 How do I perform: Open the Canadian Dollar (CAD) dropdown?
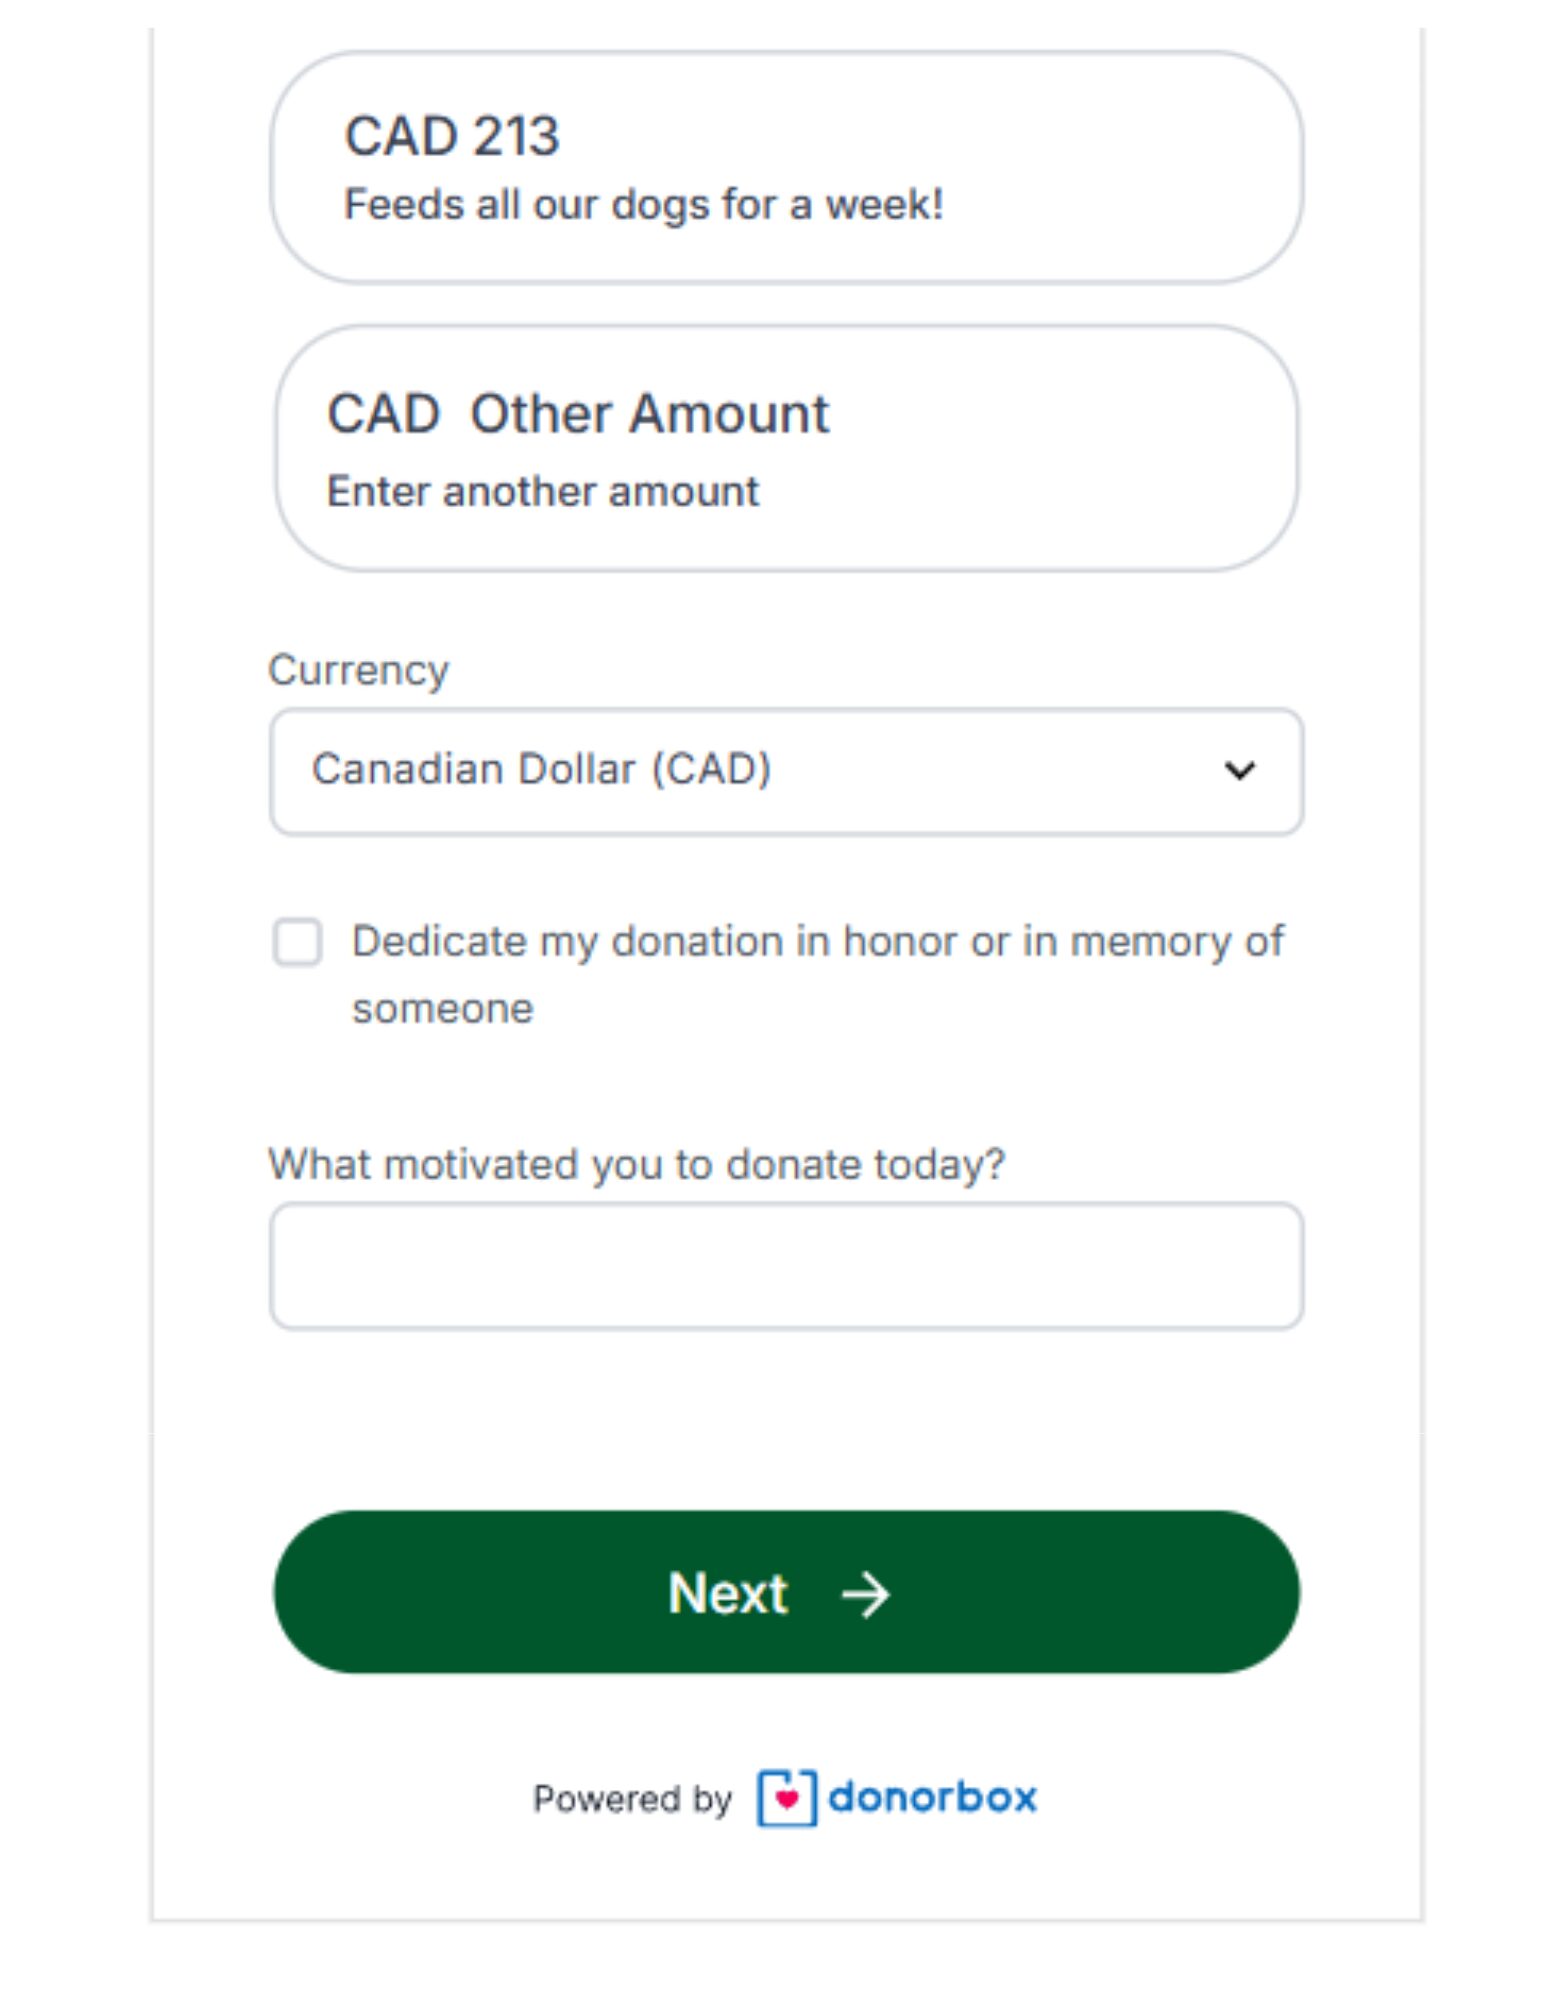786,771
